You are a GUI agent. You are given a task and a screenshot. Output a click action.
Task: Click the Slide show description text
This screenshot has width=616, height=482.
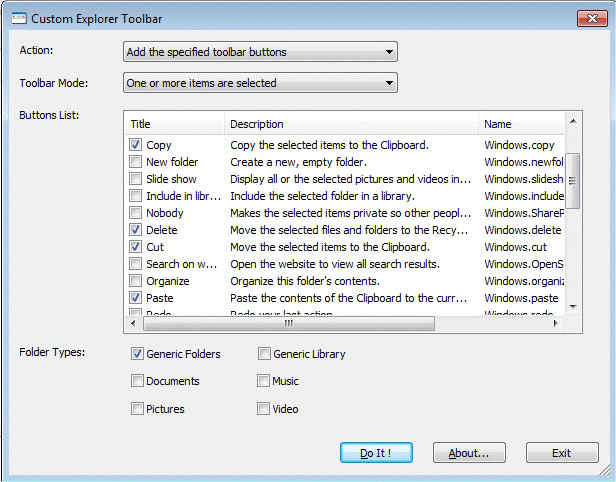[350, 179]
